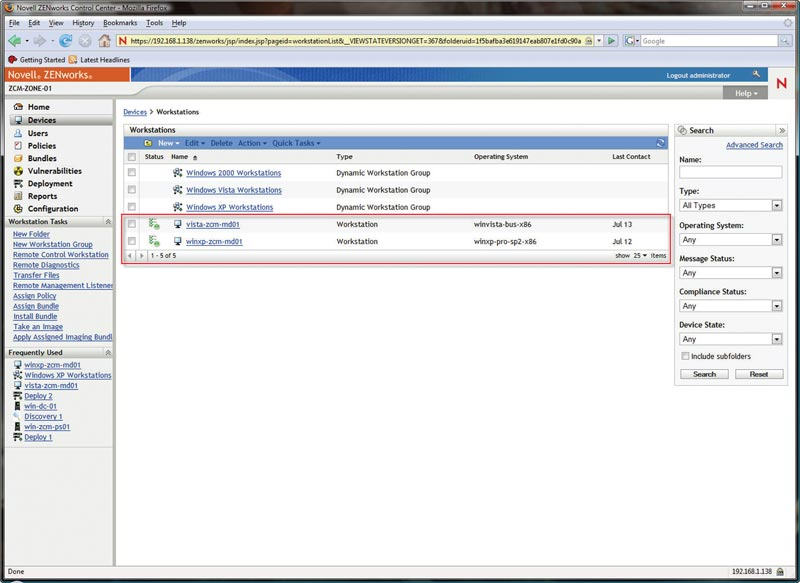Open the Edit dropdown in Workstations toolbar
800x583 pixels.
pos(194,143)
